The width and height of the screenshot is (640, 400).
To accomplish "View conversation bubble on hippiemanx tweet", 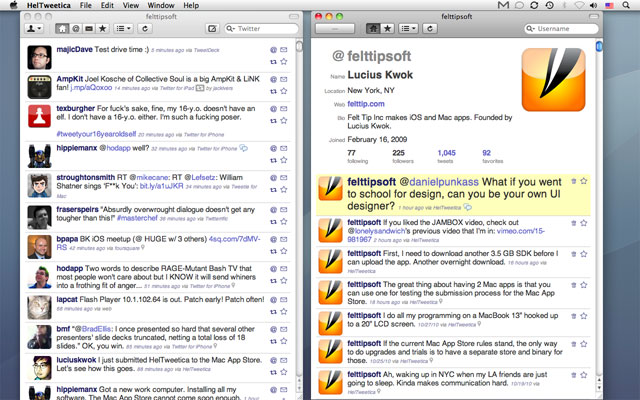I will 244,148.
